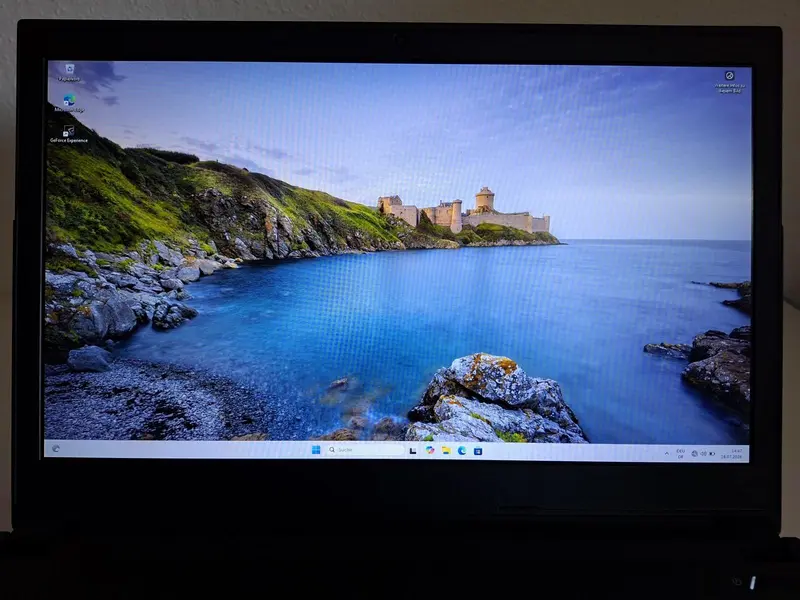800x600 pixels.
Task: Open Microsoft Store from the taskbar
Action: pyautogui.click(x=478, y=451)
